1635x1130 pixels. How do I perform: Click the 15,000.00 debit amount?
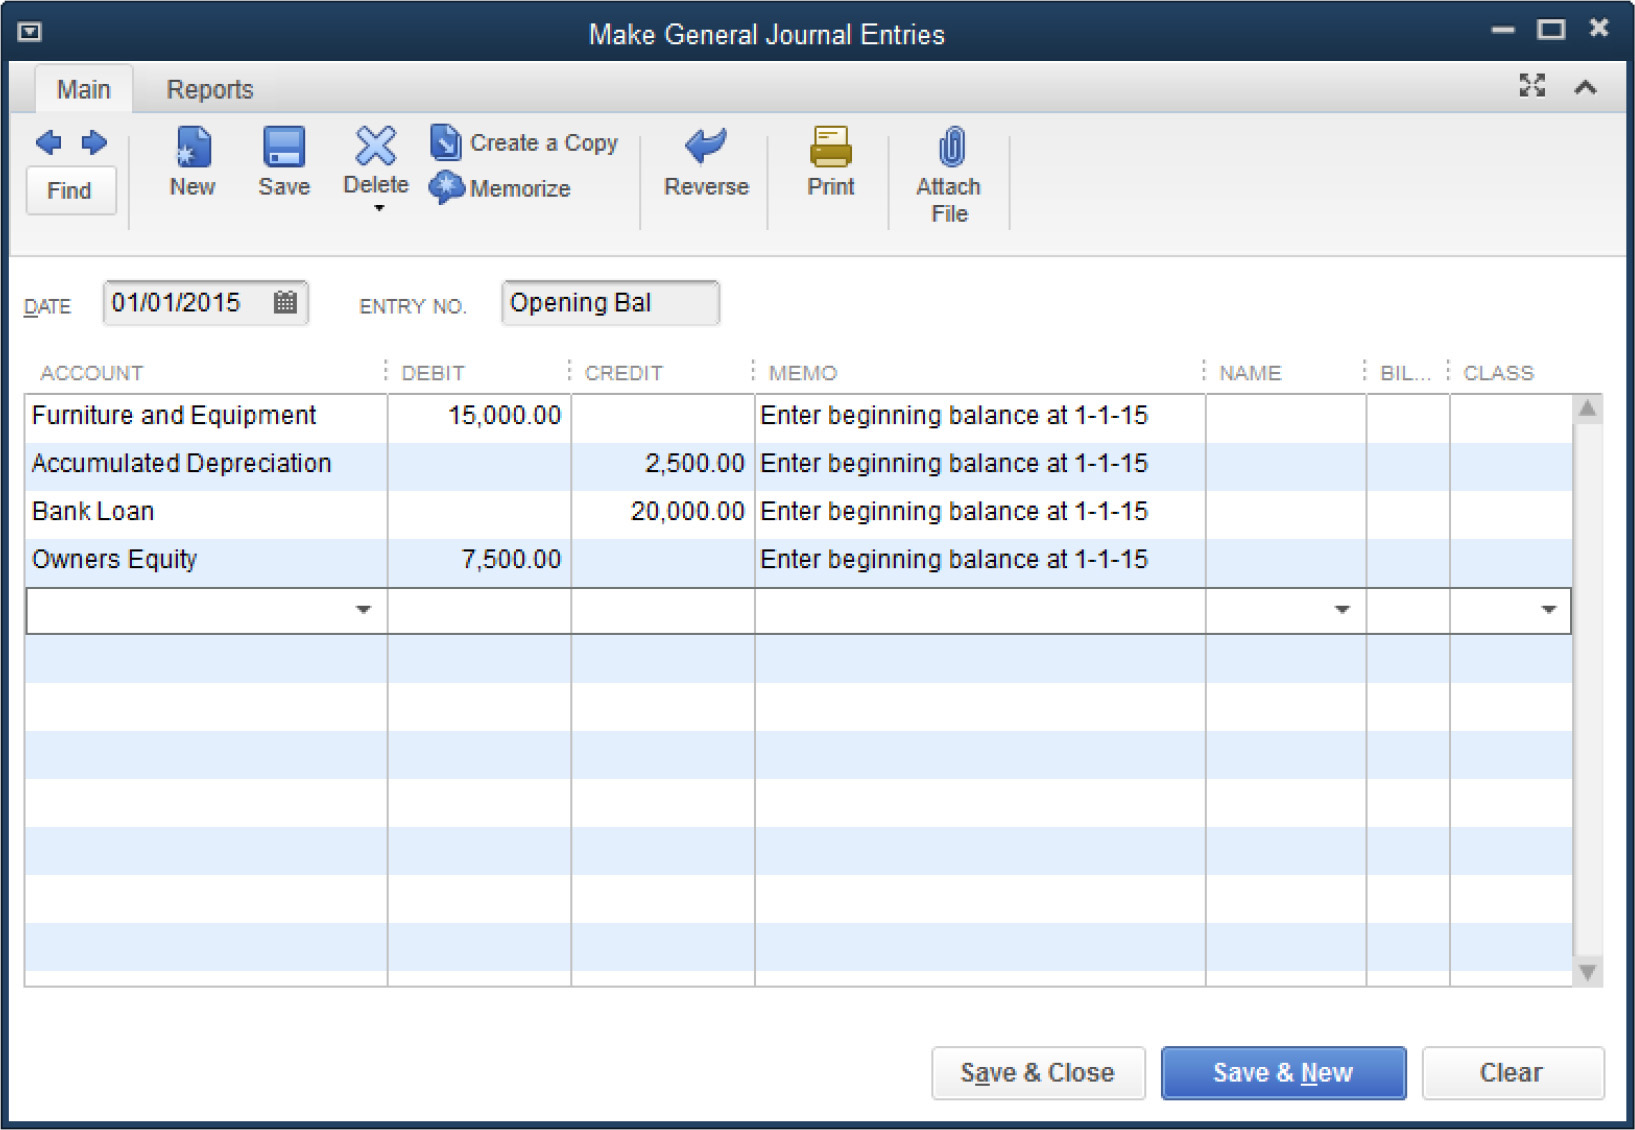(x=504, y=416)
